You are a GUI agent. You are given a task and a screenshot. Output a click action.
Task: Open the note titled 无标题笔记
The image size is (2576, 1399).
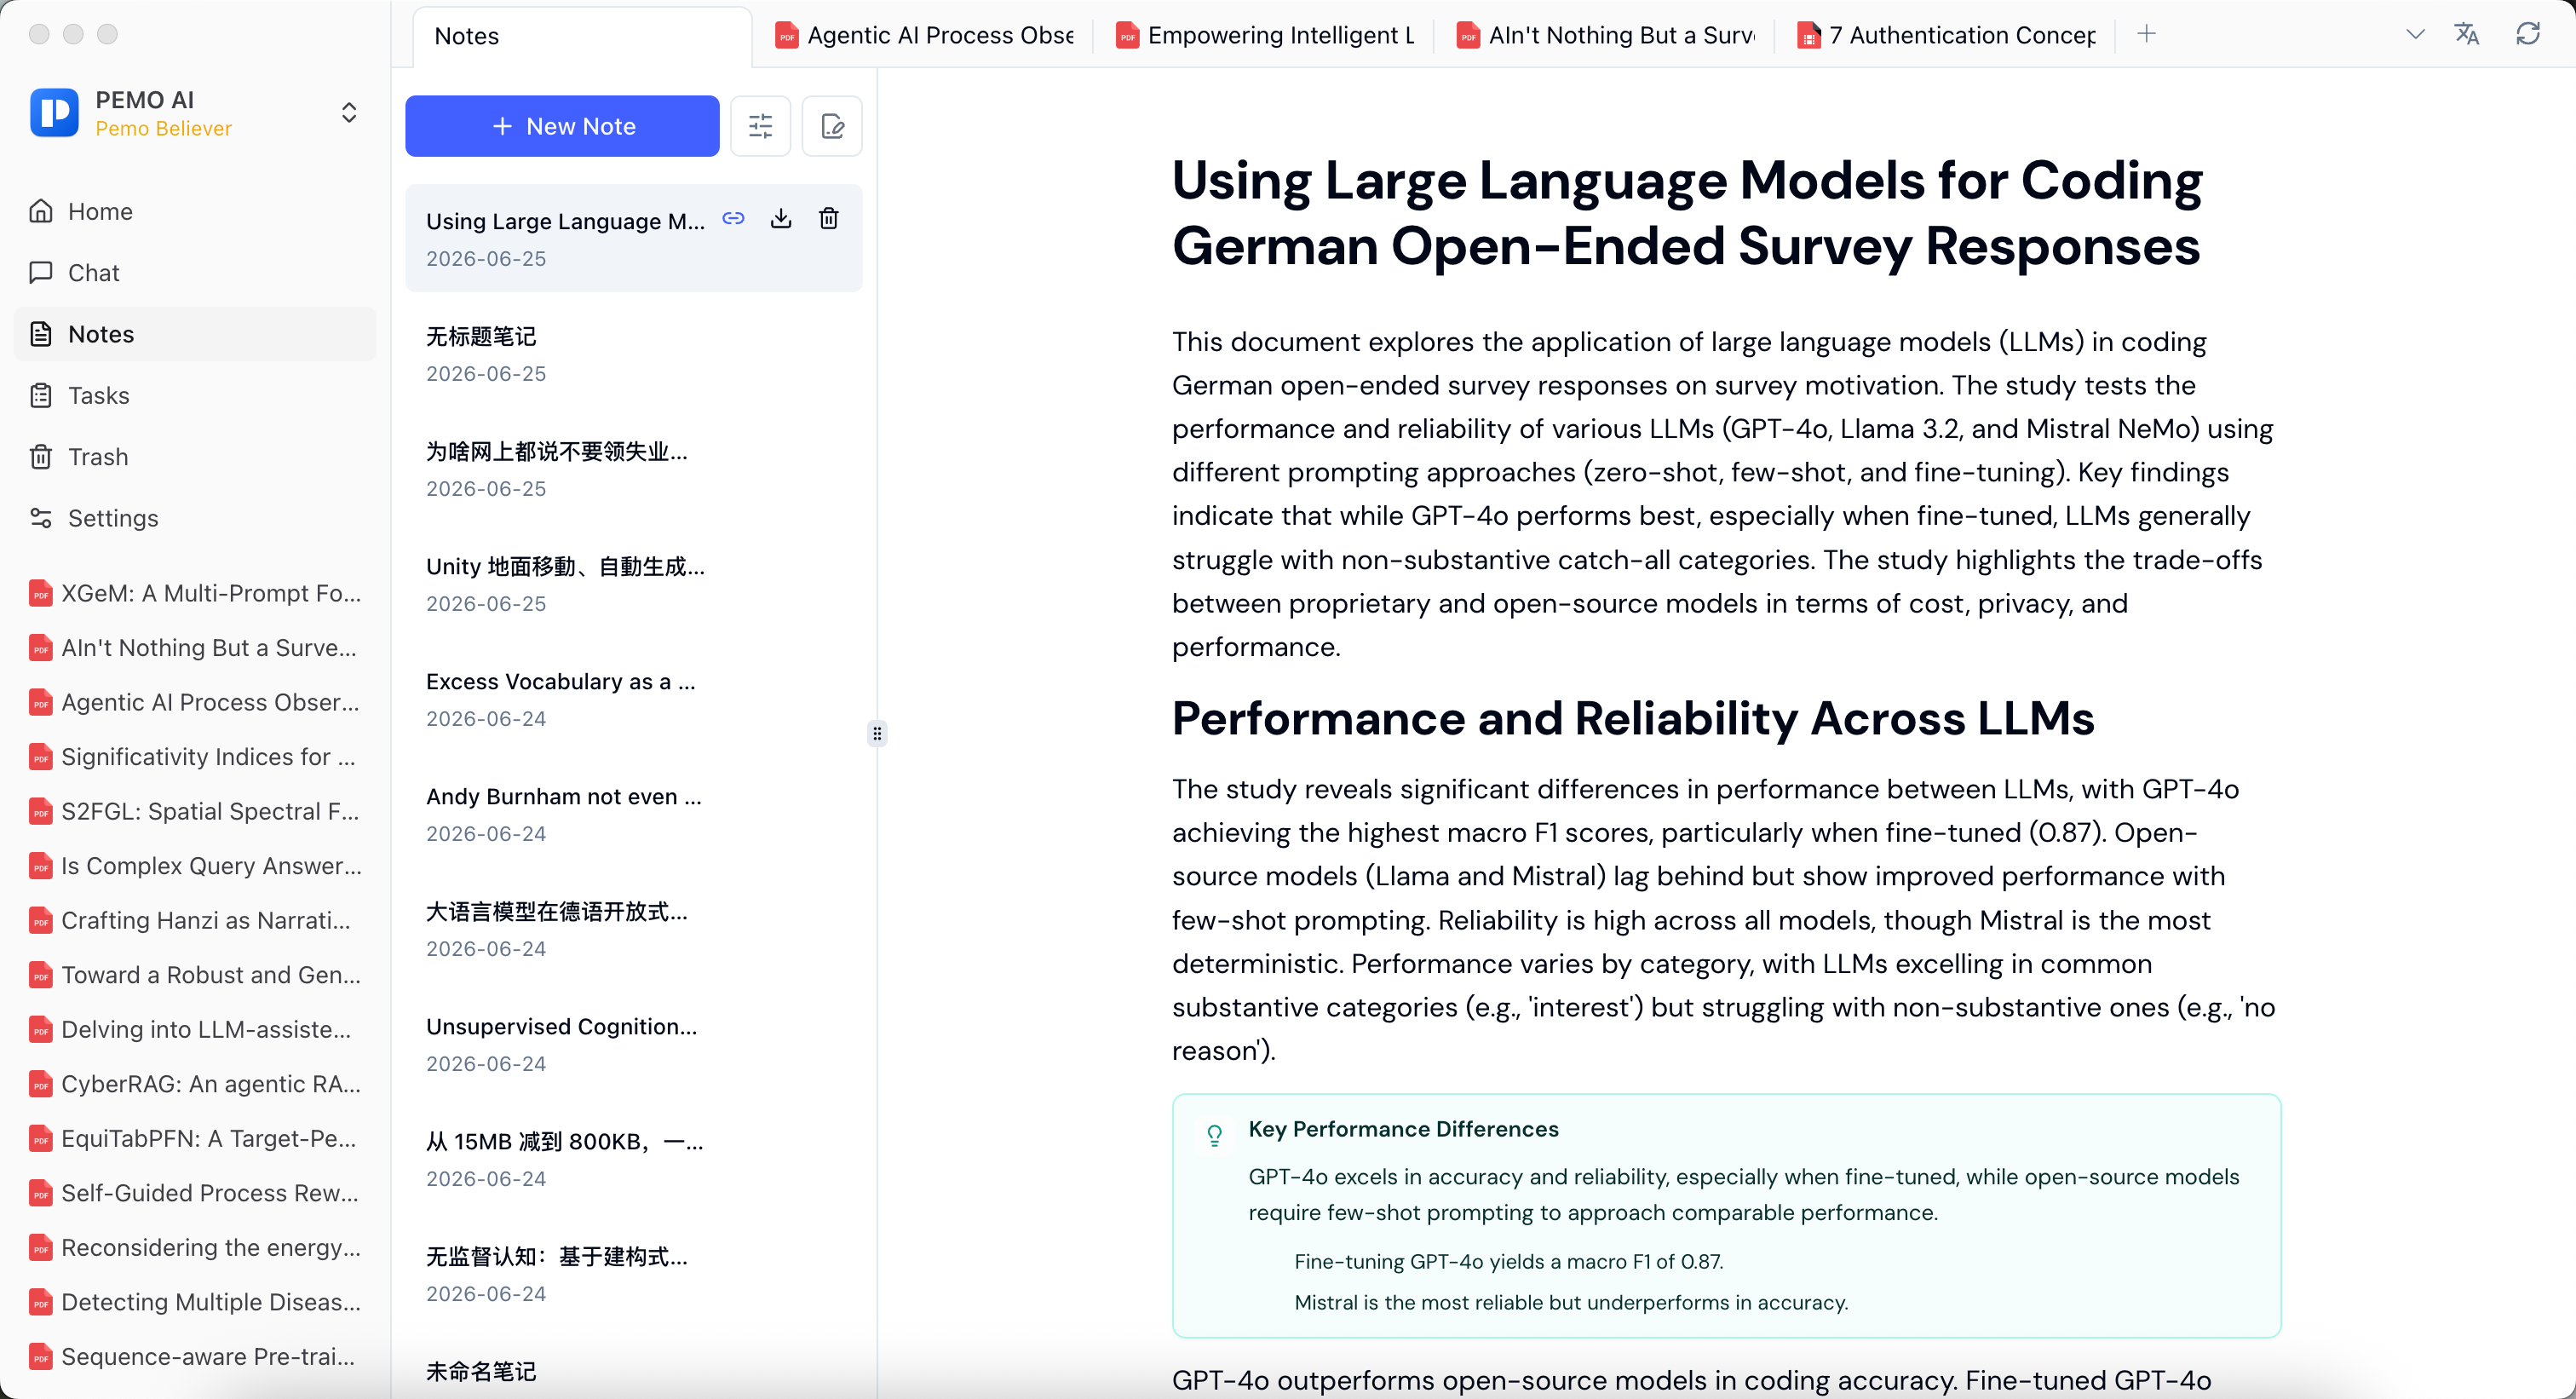click(x=634, y=354)
